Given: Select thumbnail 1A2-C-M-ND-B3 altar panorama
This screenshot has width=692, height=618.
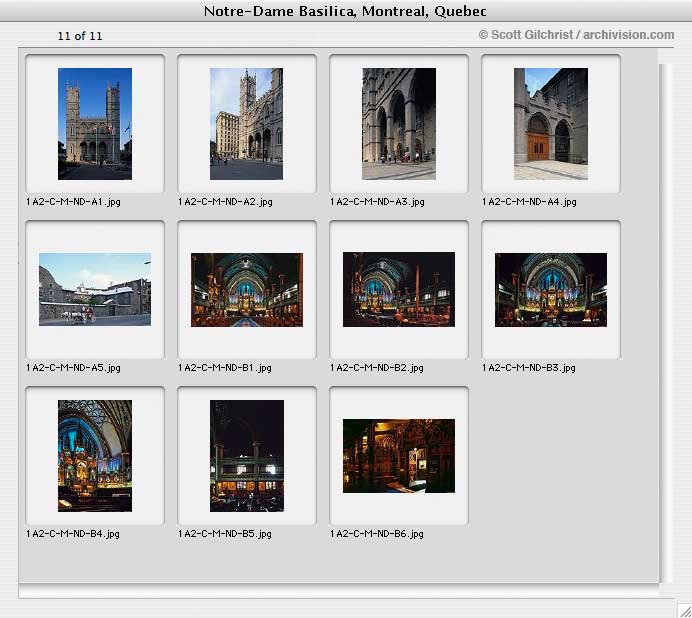Looking at the screenshot, I should (551, 290).
